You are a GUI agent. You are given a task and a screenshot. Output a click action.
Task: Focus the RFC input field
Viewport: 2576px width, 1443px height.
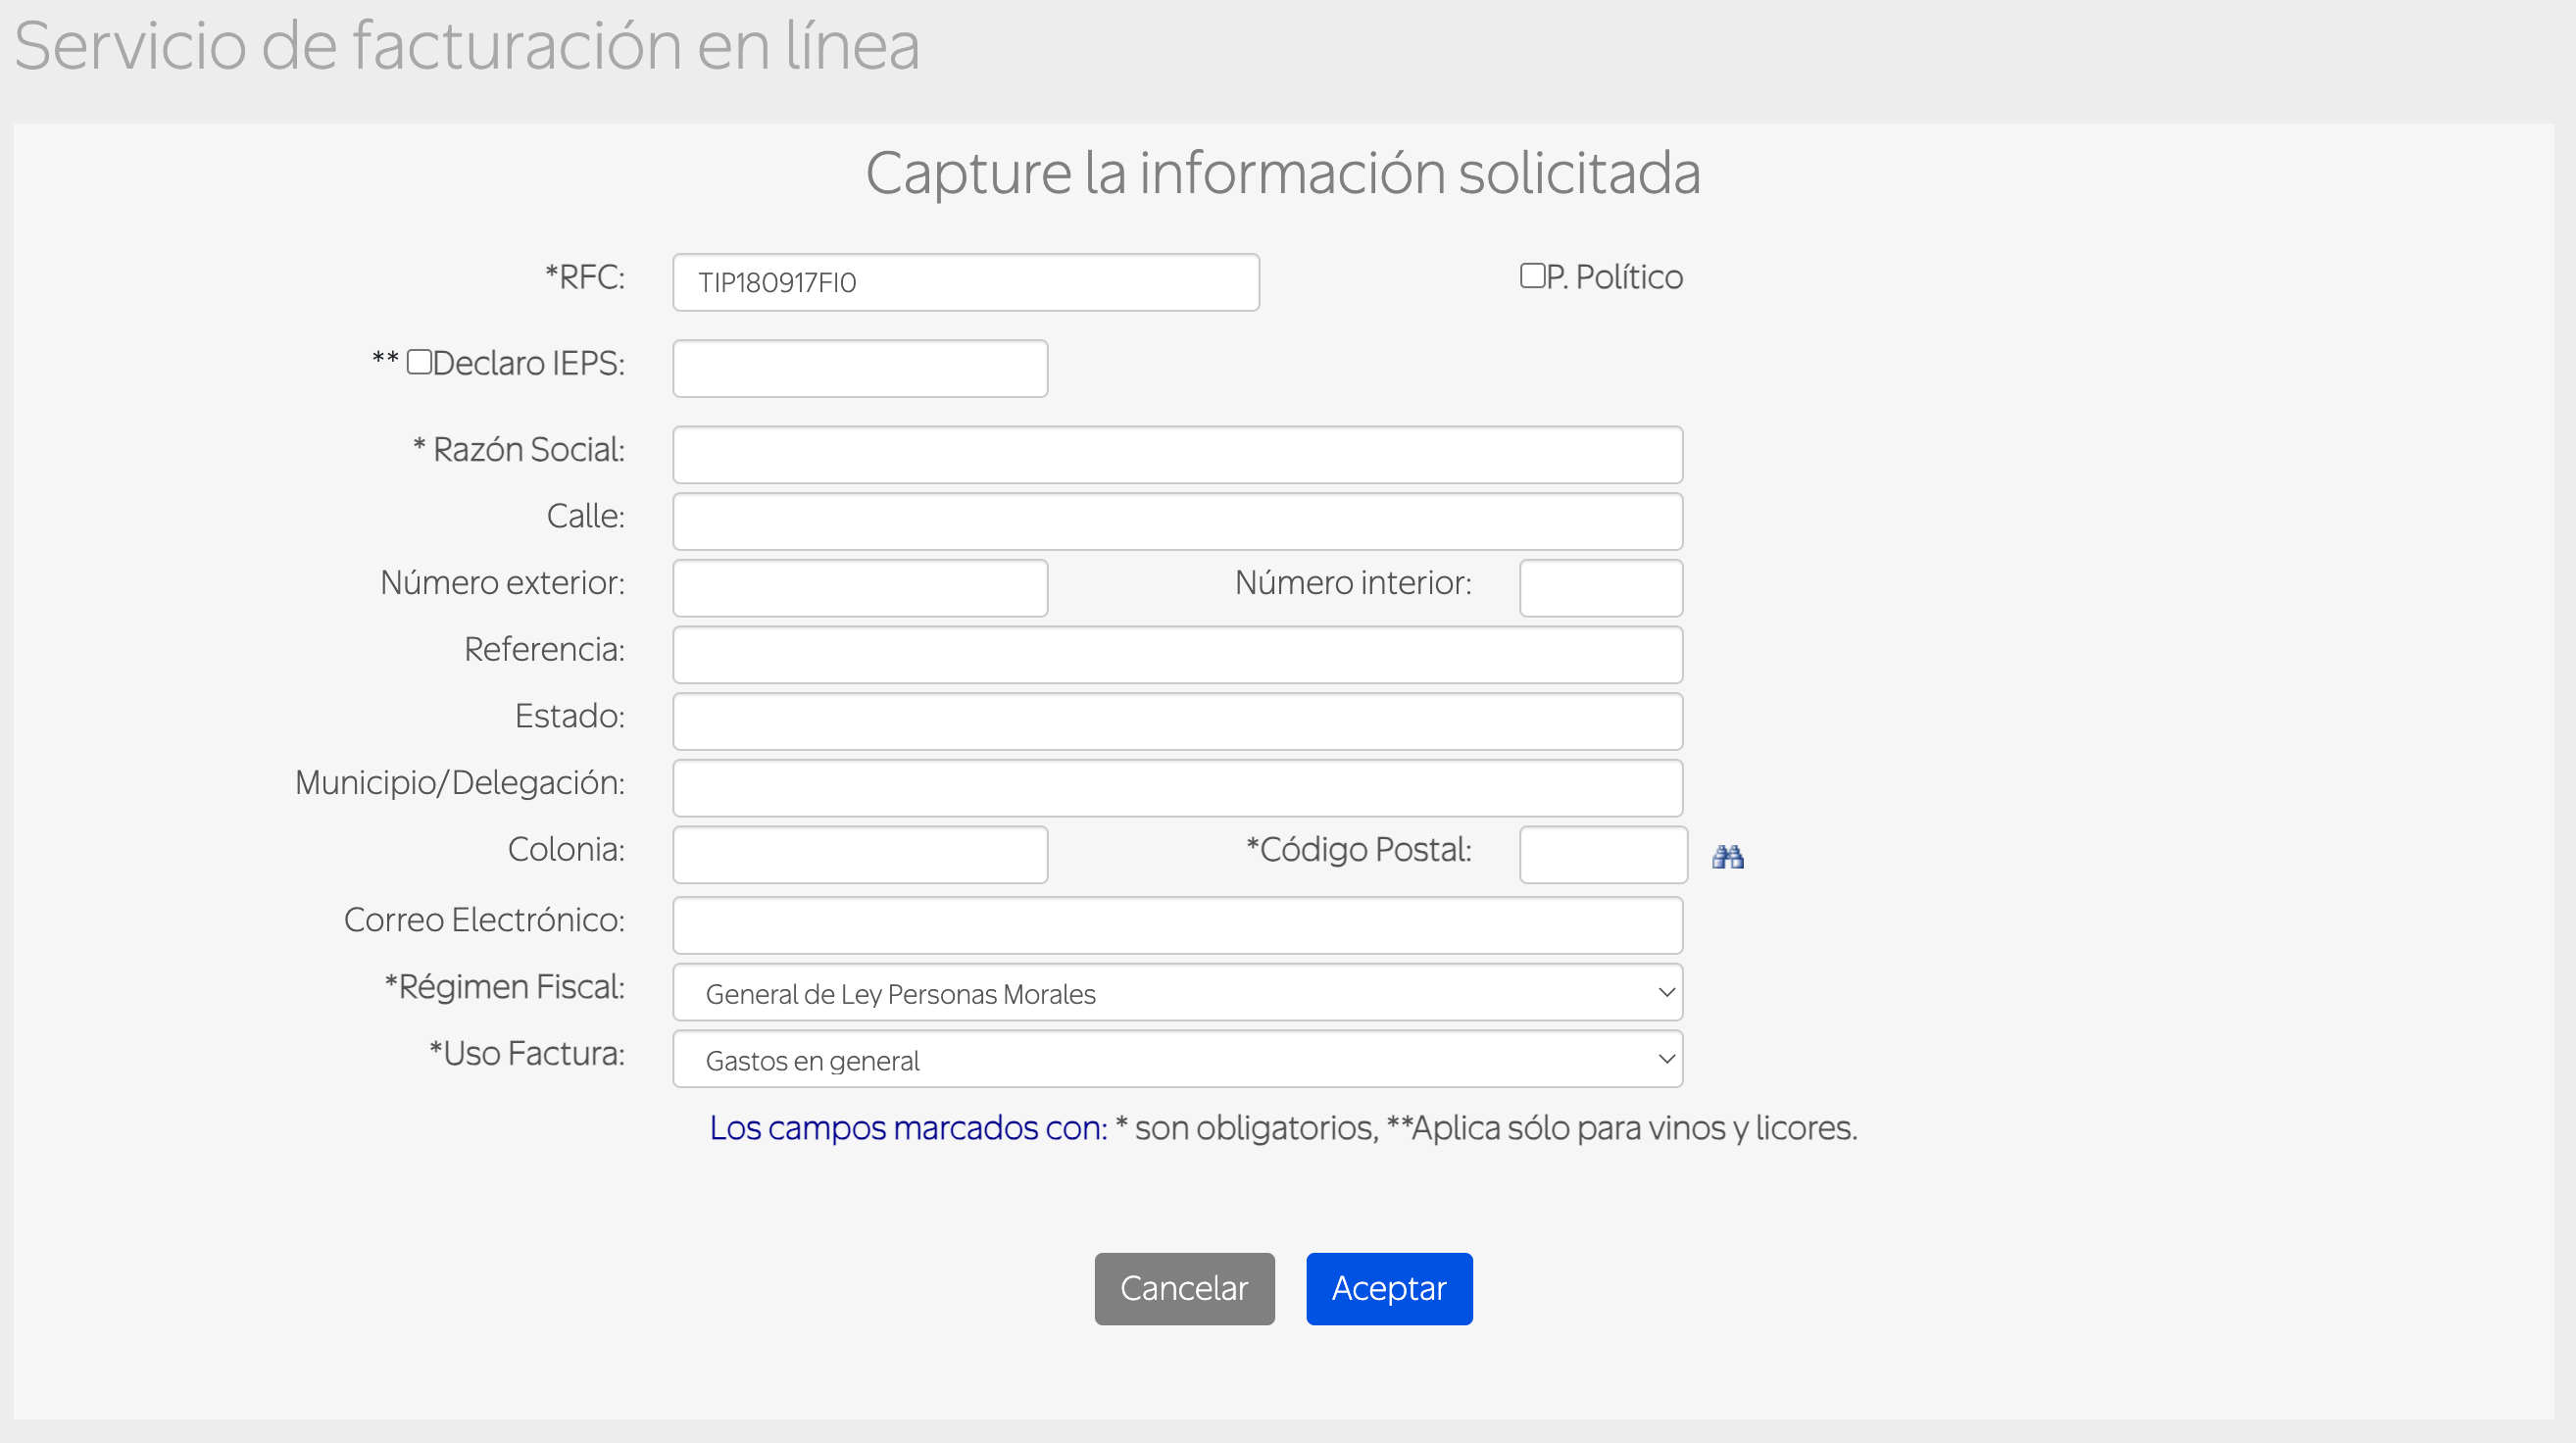click(966, 282)
